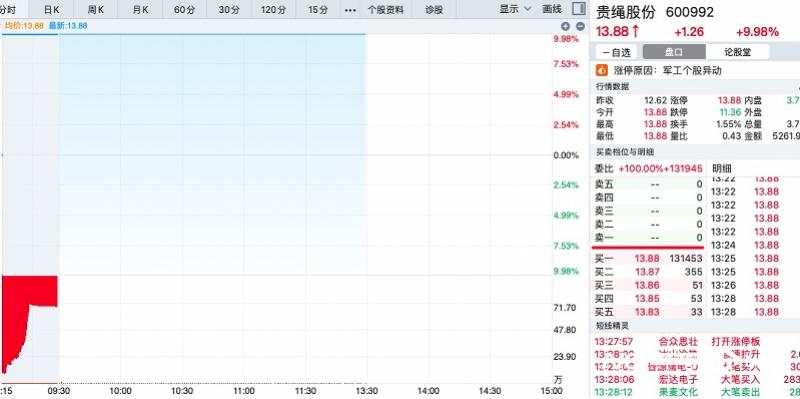The width and height of the screenshot is (800, 399).
Task: Switch to 周K chart tab
Action: (96, 10)
